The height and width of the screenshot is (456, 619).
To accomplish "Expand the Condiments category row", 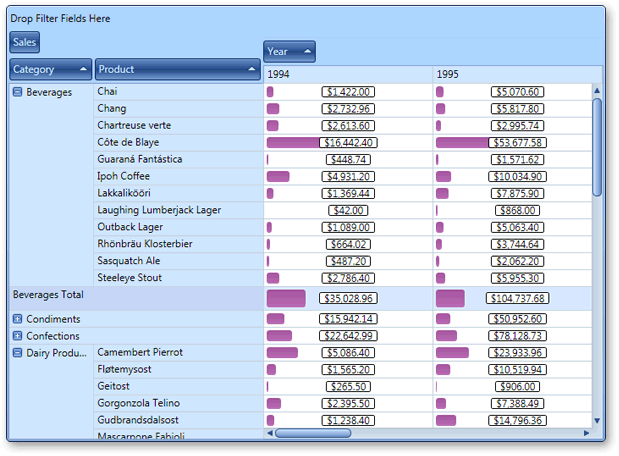I will (17, 319).
